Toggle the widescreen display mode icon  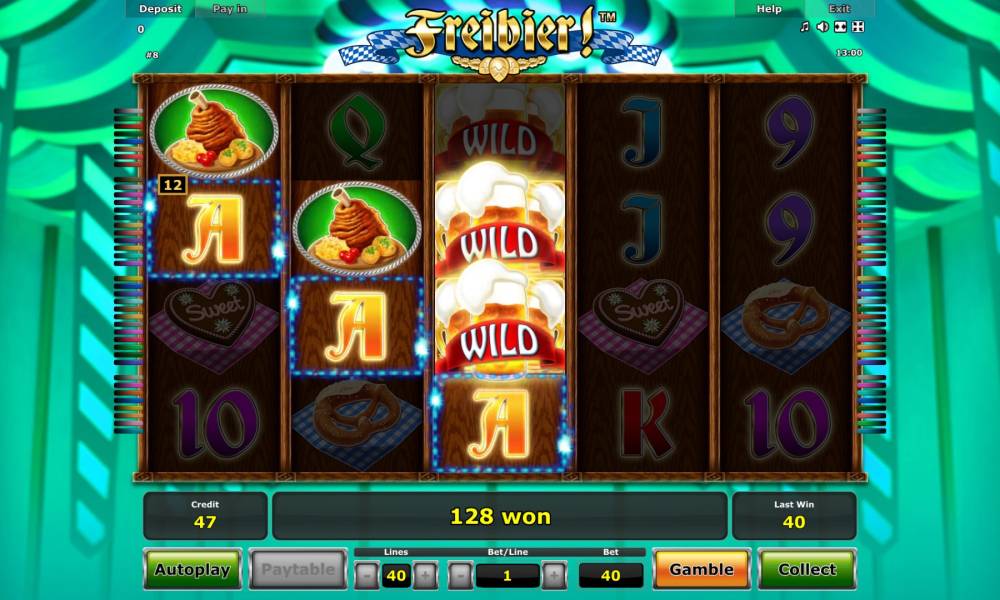841,26
